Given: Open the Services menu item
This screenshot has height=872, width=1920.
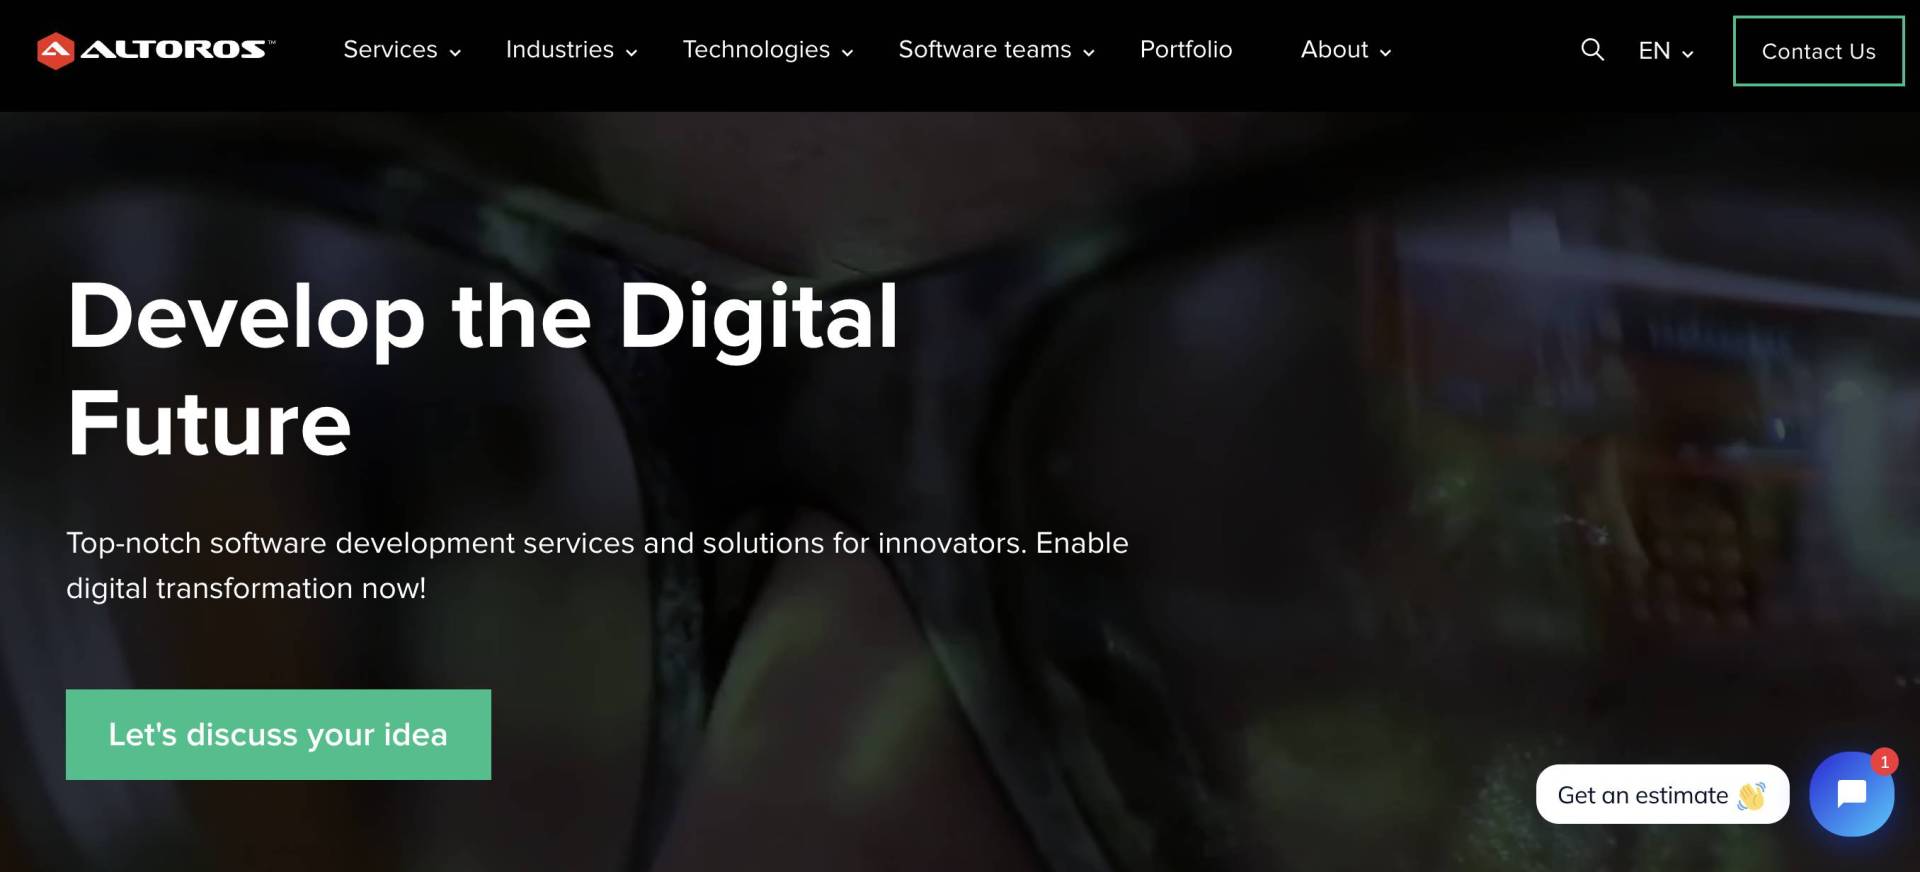Looking at the screenshot, I should [x=390, y=49].
